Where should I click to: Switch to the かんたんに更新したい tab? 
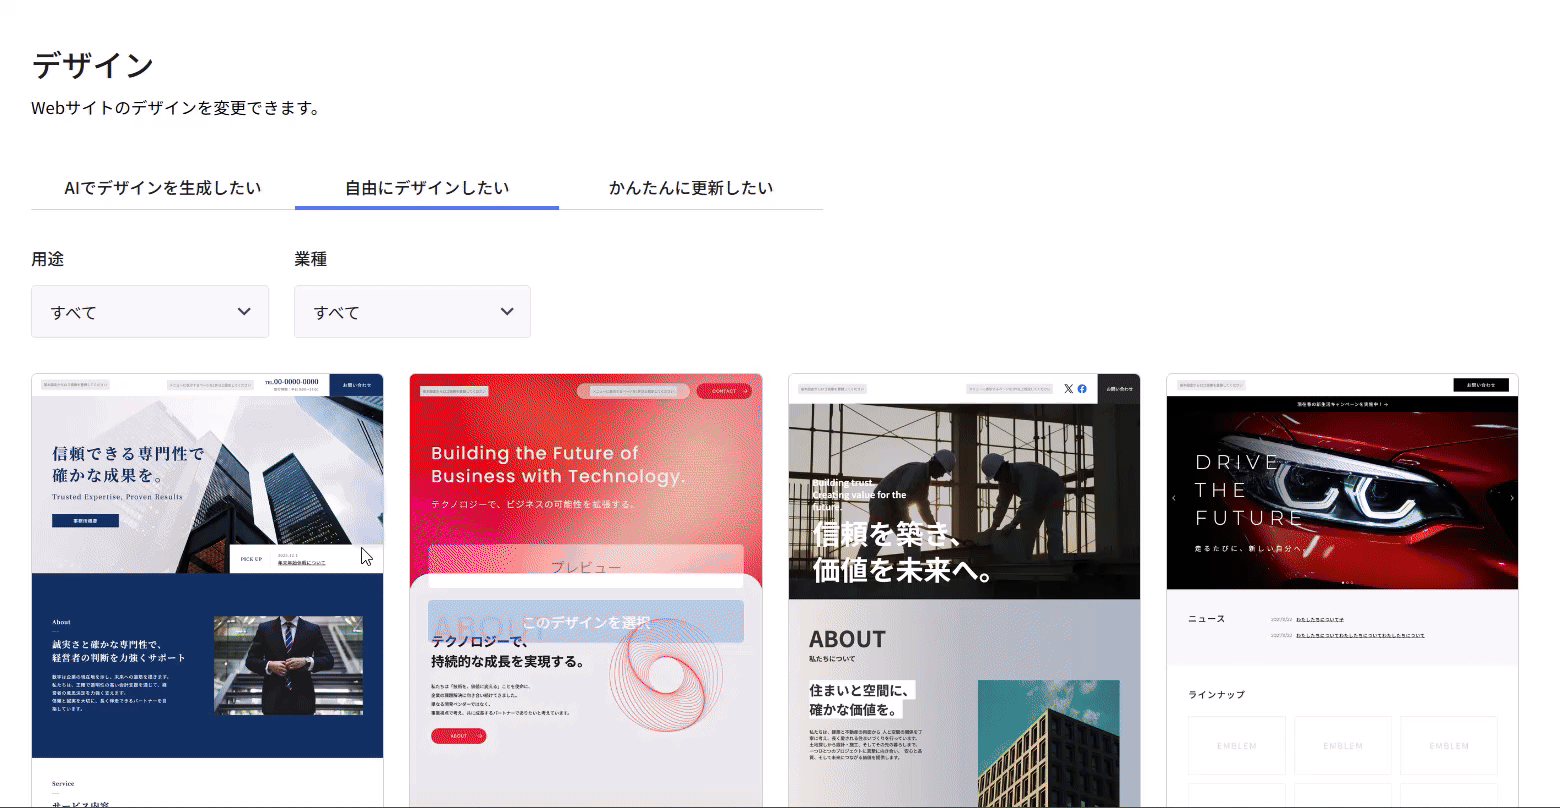coord(691,188)
